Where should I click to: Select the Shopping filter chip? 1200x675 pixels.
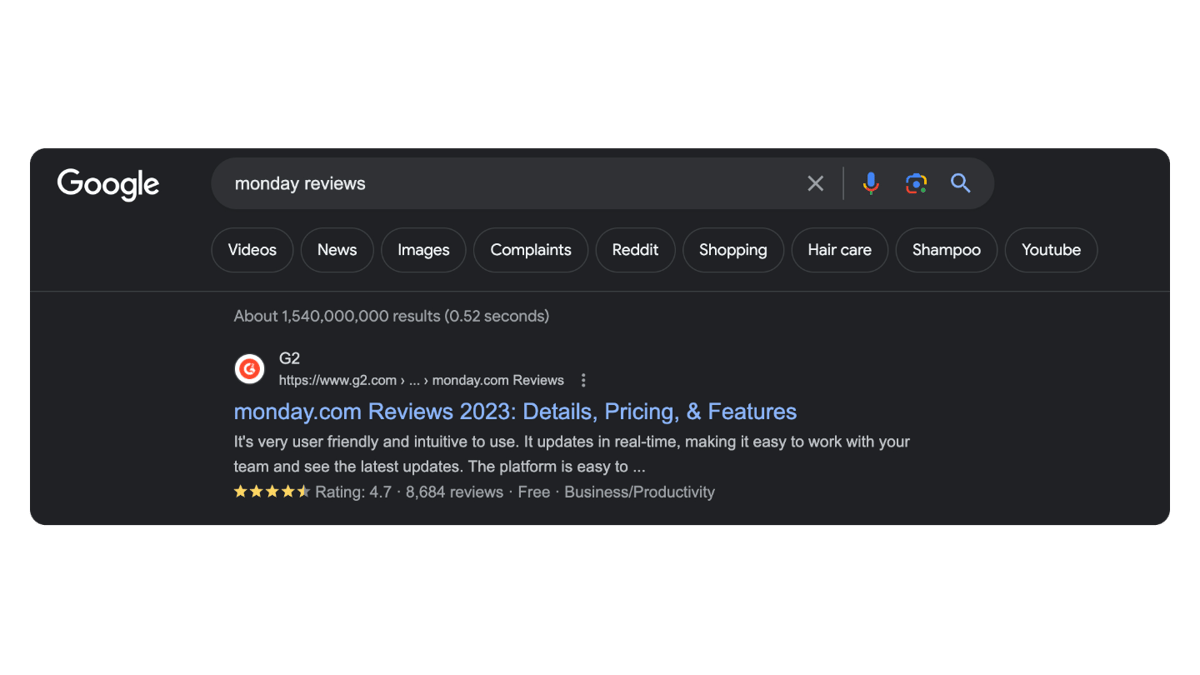click(733, 250)
